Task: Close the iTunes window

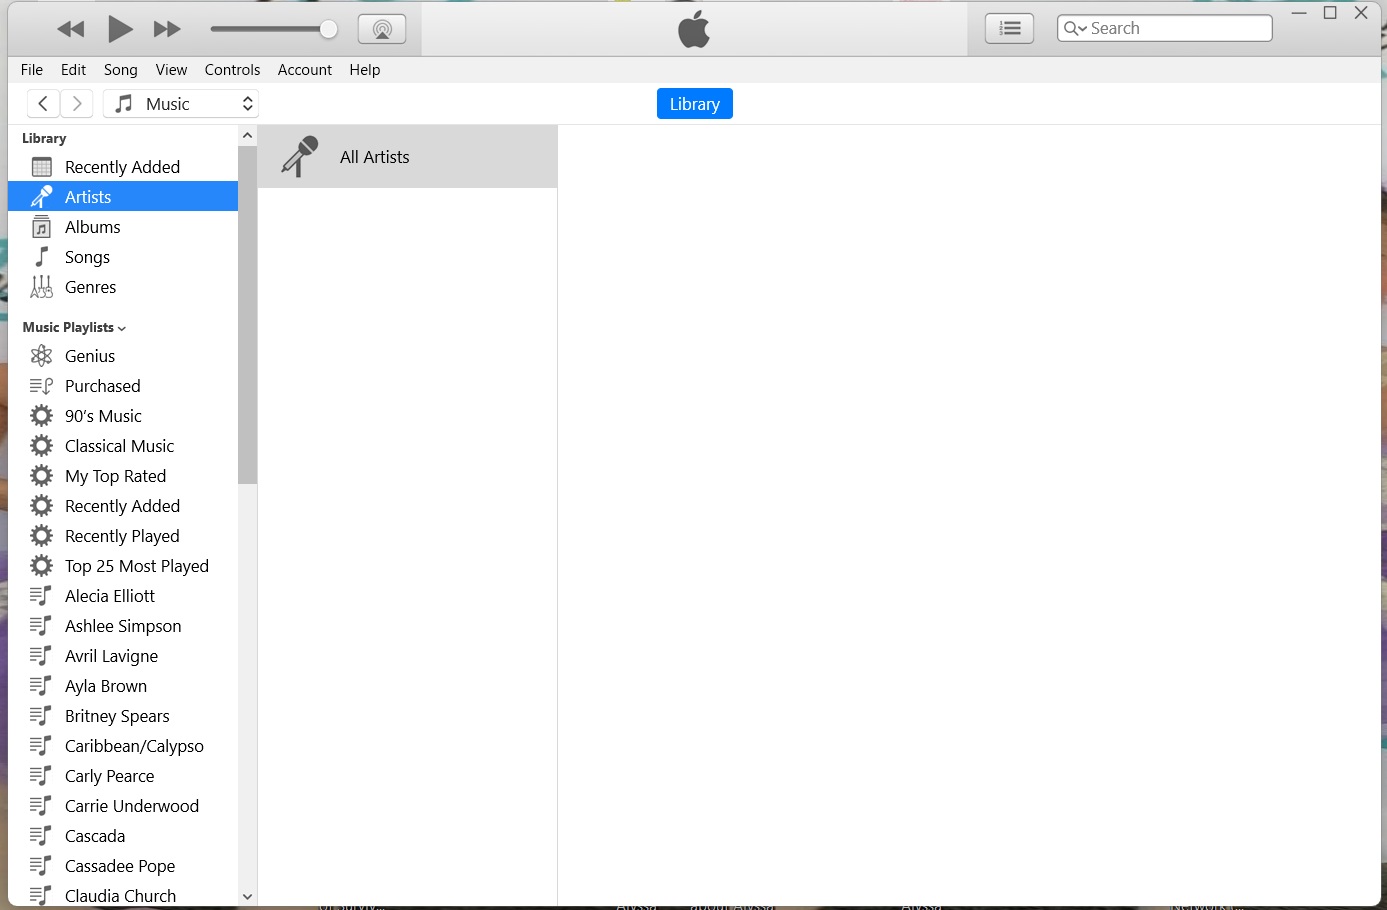Action: (1361, 13)
